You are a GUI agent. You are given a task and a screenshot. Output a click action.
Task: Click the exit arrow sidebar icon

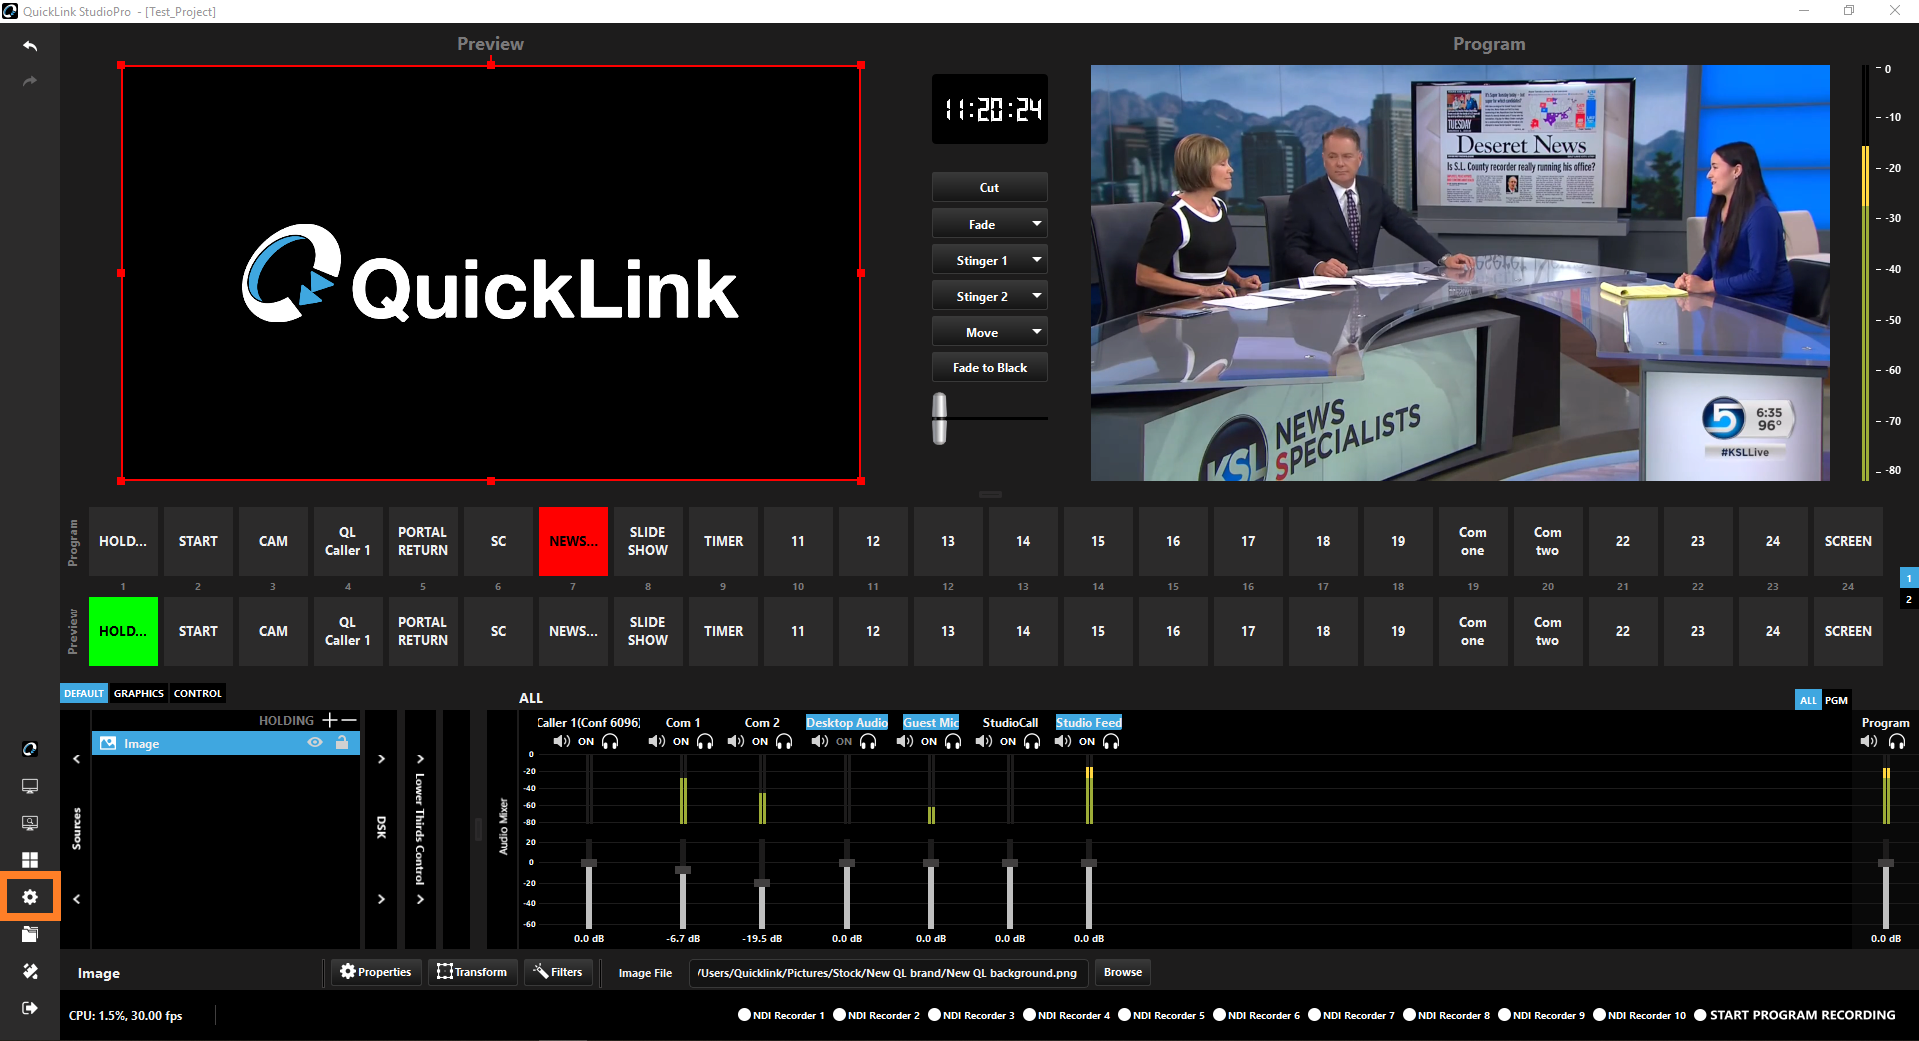point(30,1008)
